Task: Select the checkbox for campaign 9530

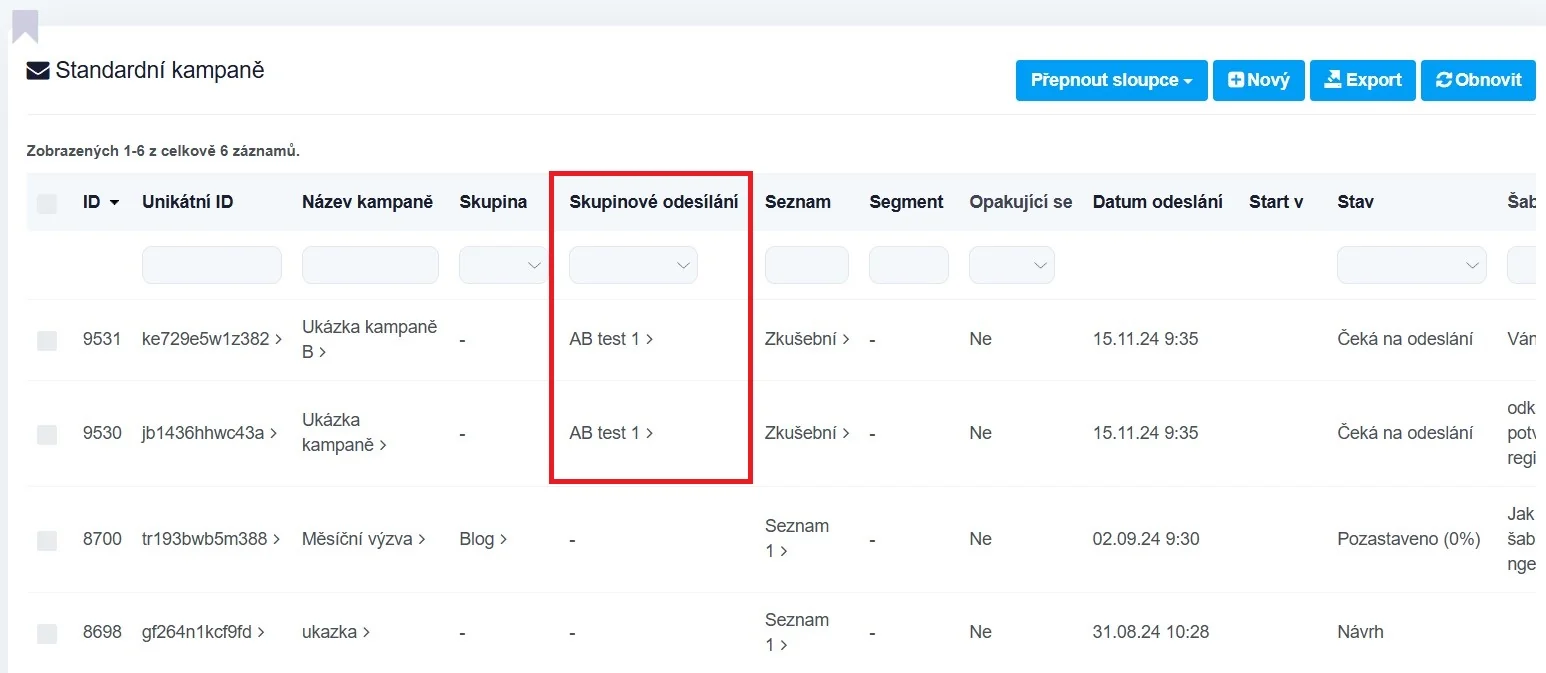Action: pos(47,434)
